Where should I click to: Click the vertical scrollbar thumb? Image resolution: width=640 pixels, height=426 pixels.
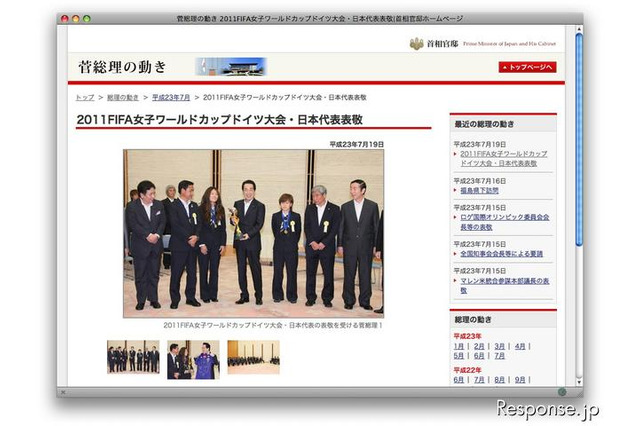pos(579,140)
